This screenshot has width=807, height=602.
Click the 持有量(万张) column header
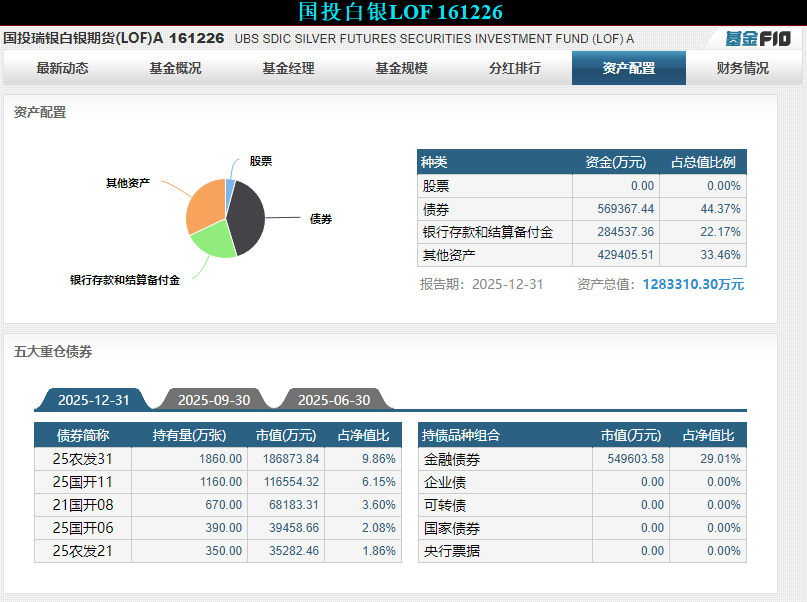pos(189,435)
